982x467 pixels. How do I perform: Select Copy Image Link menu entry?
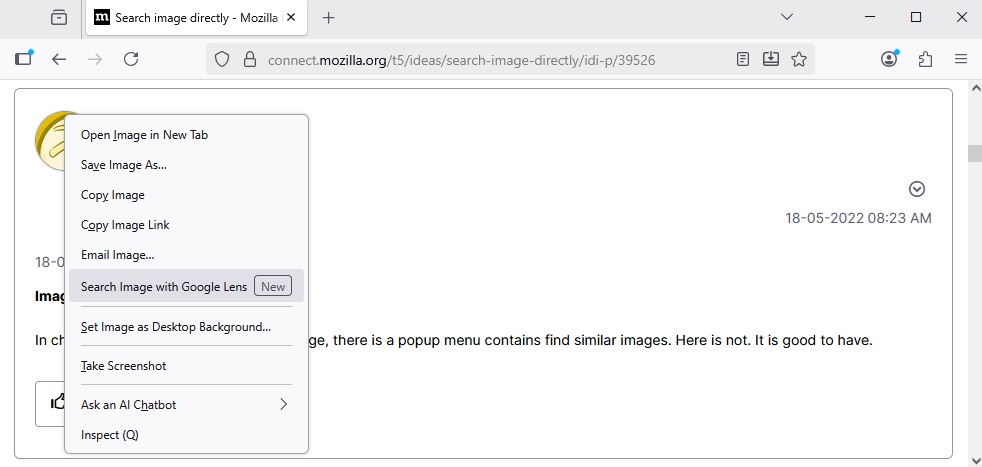125,225
